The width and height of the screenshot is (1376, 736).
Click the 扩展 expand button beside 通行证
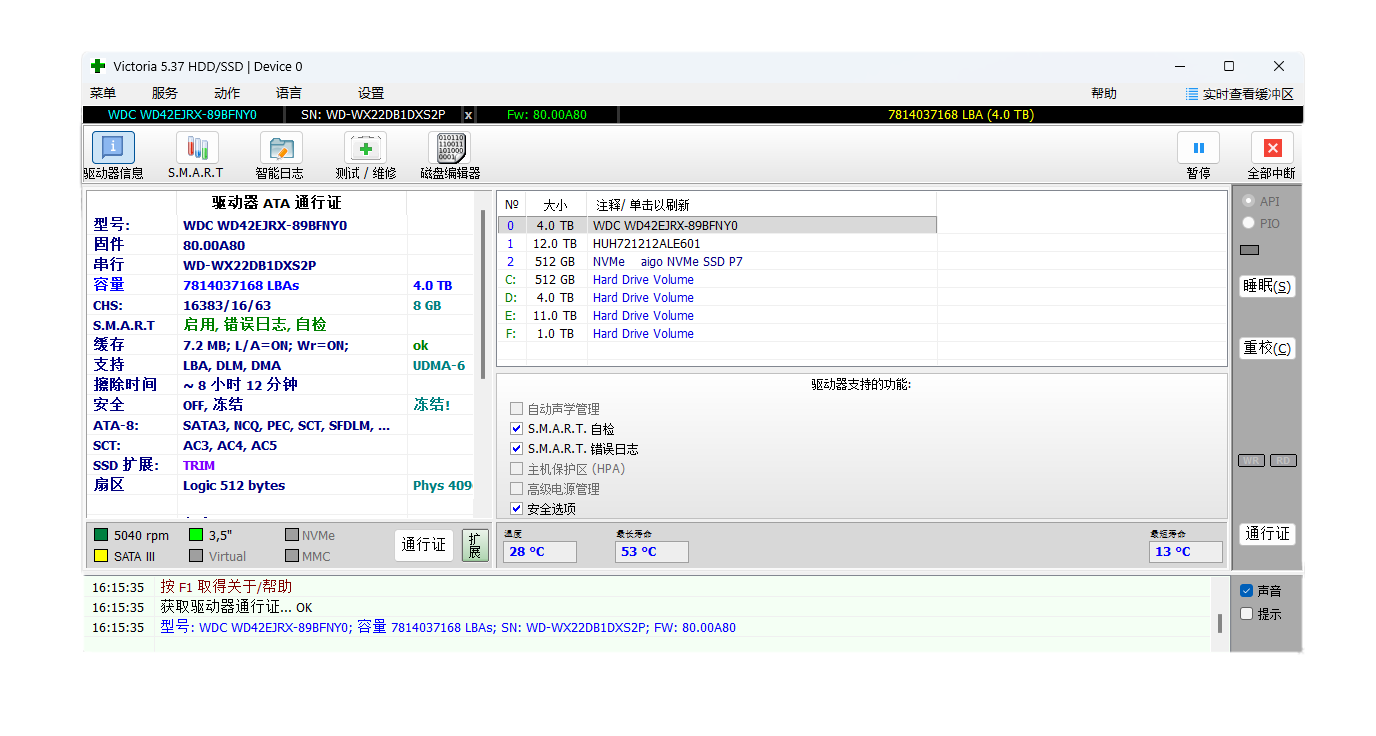(x=475, y=545)
